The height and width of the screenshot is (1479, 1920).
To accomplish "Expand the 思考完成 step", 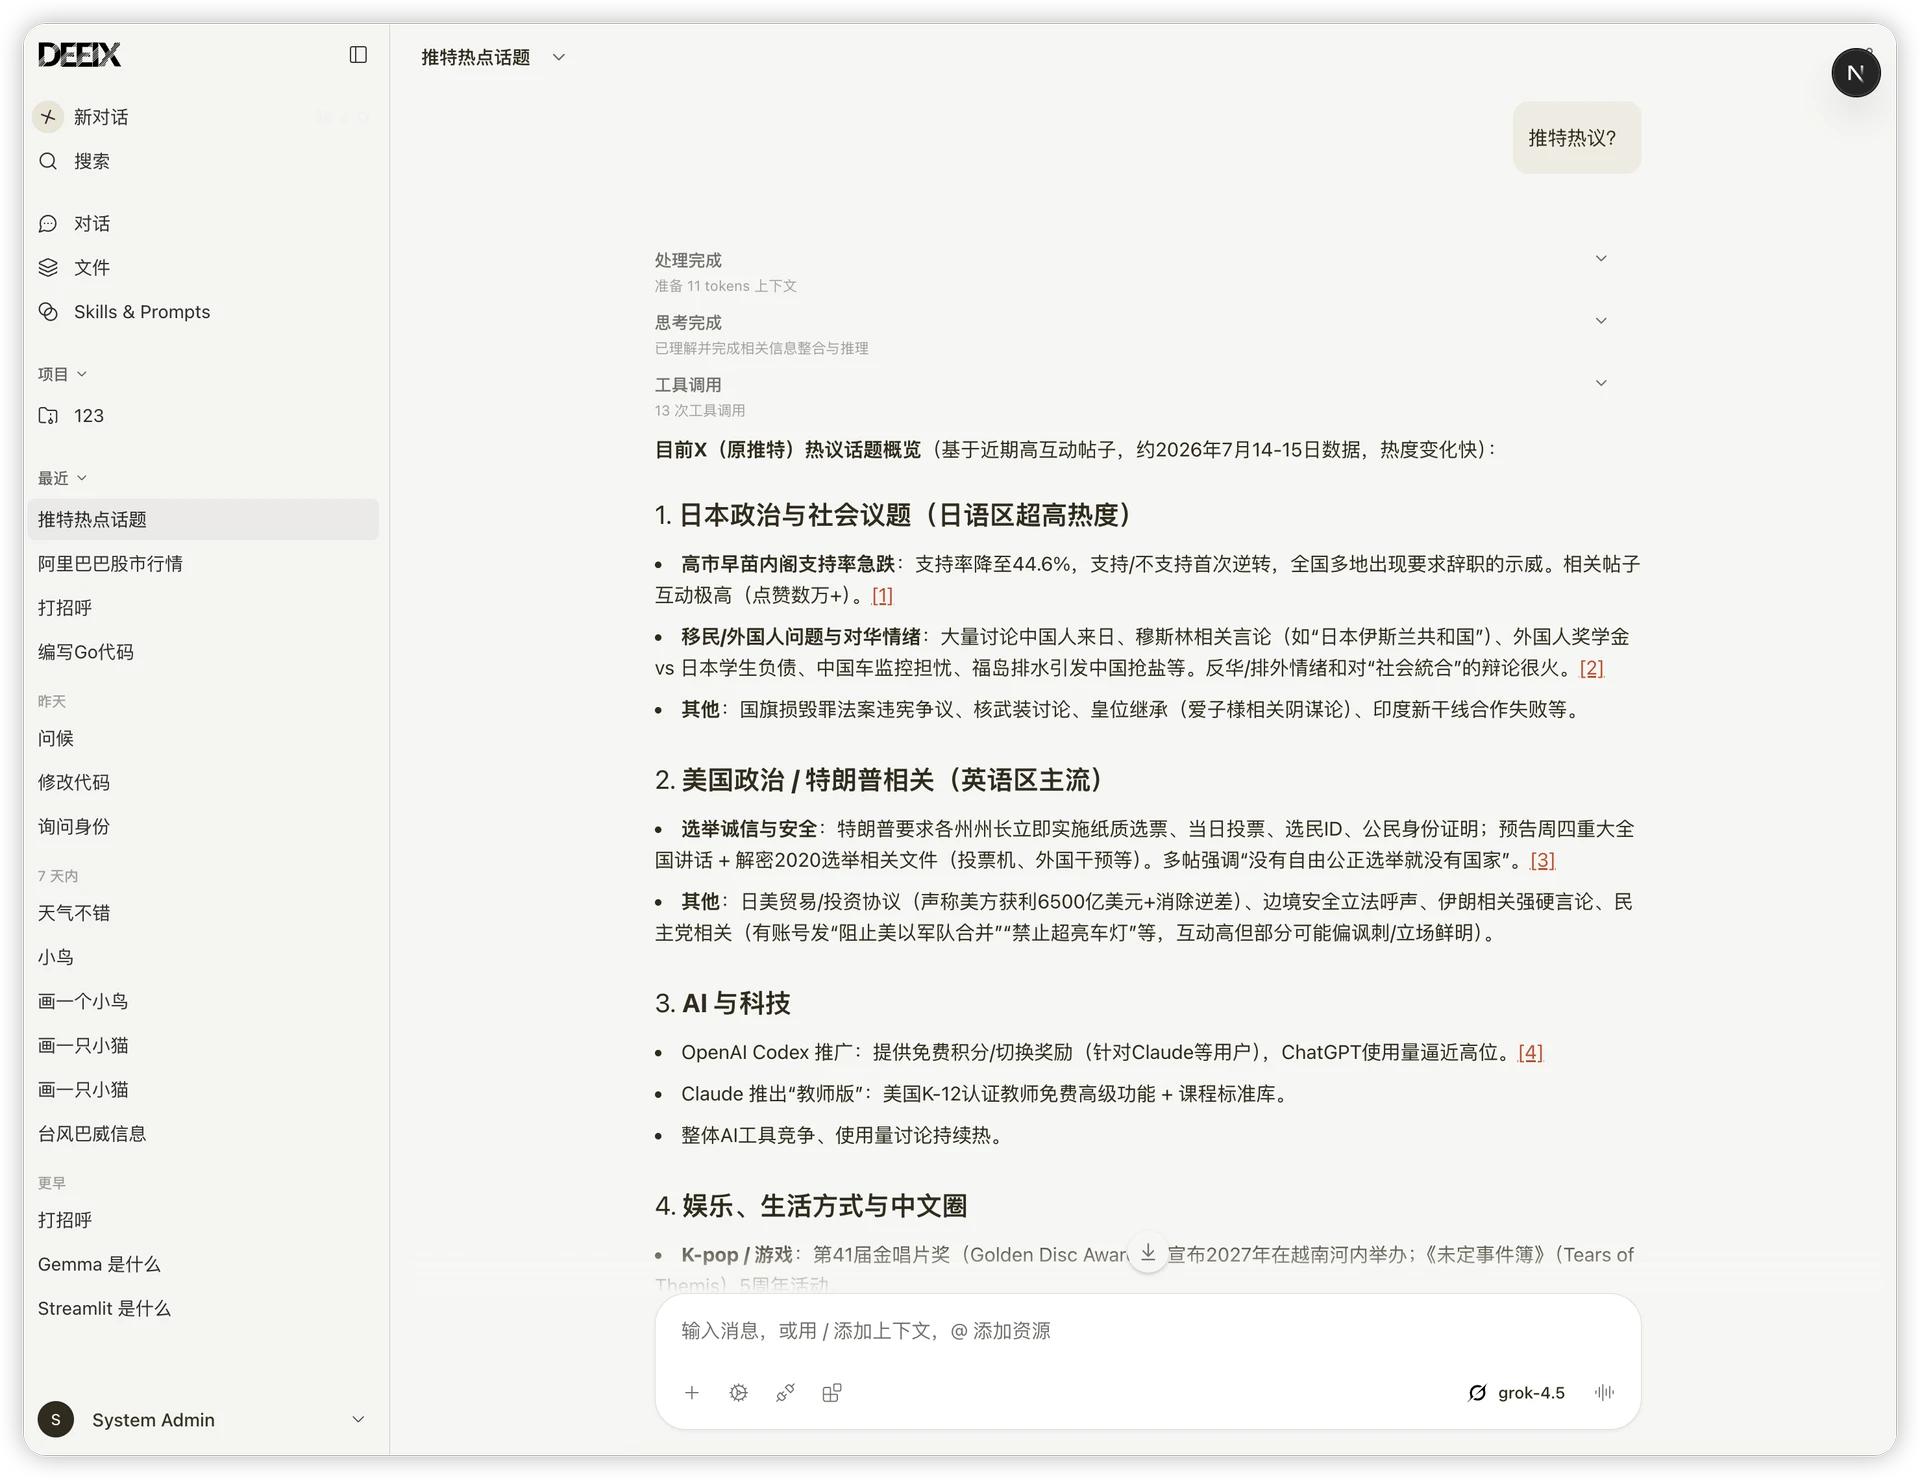I will (1601, 321).
